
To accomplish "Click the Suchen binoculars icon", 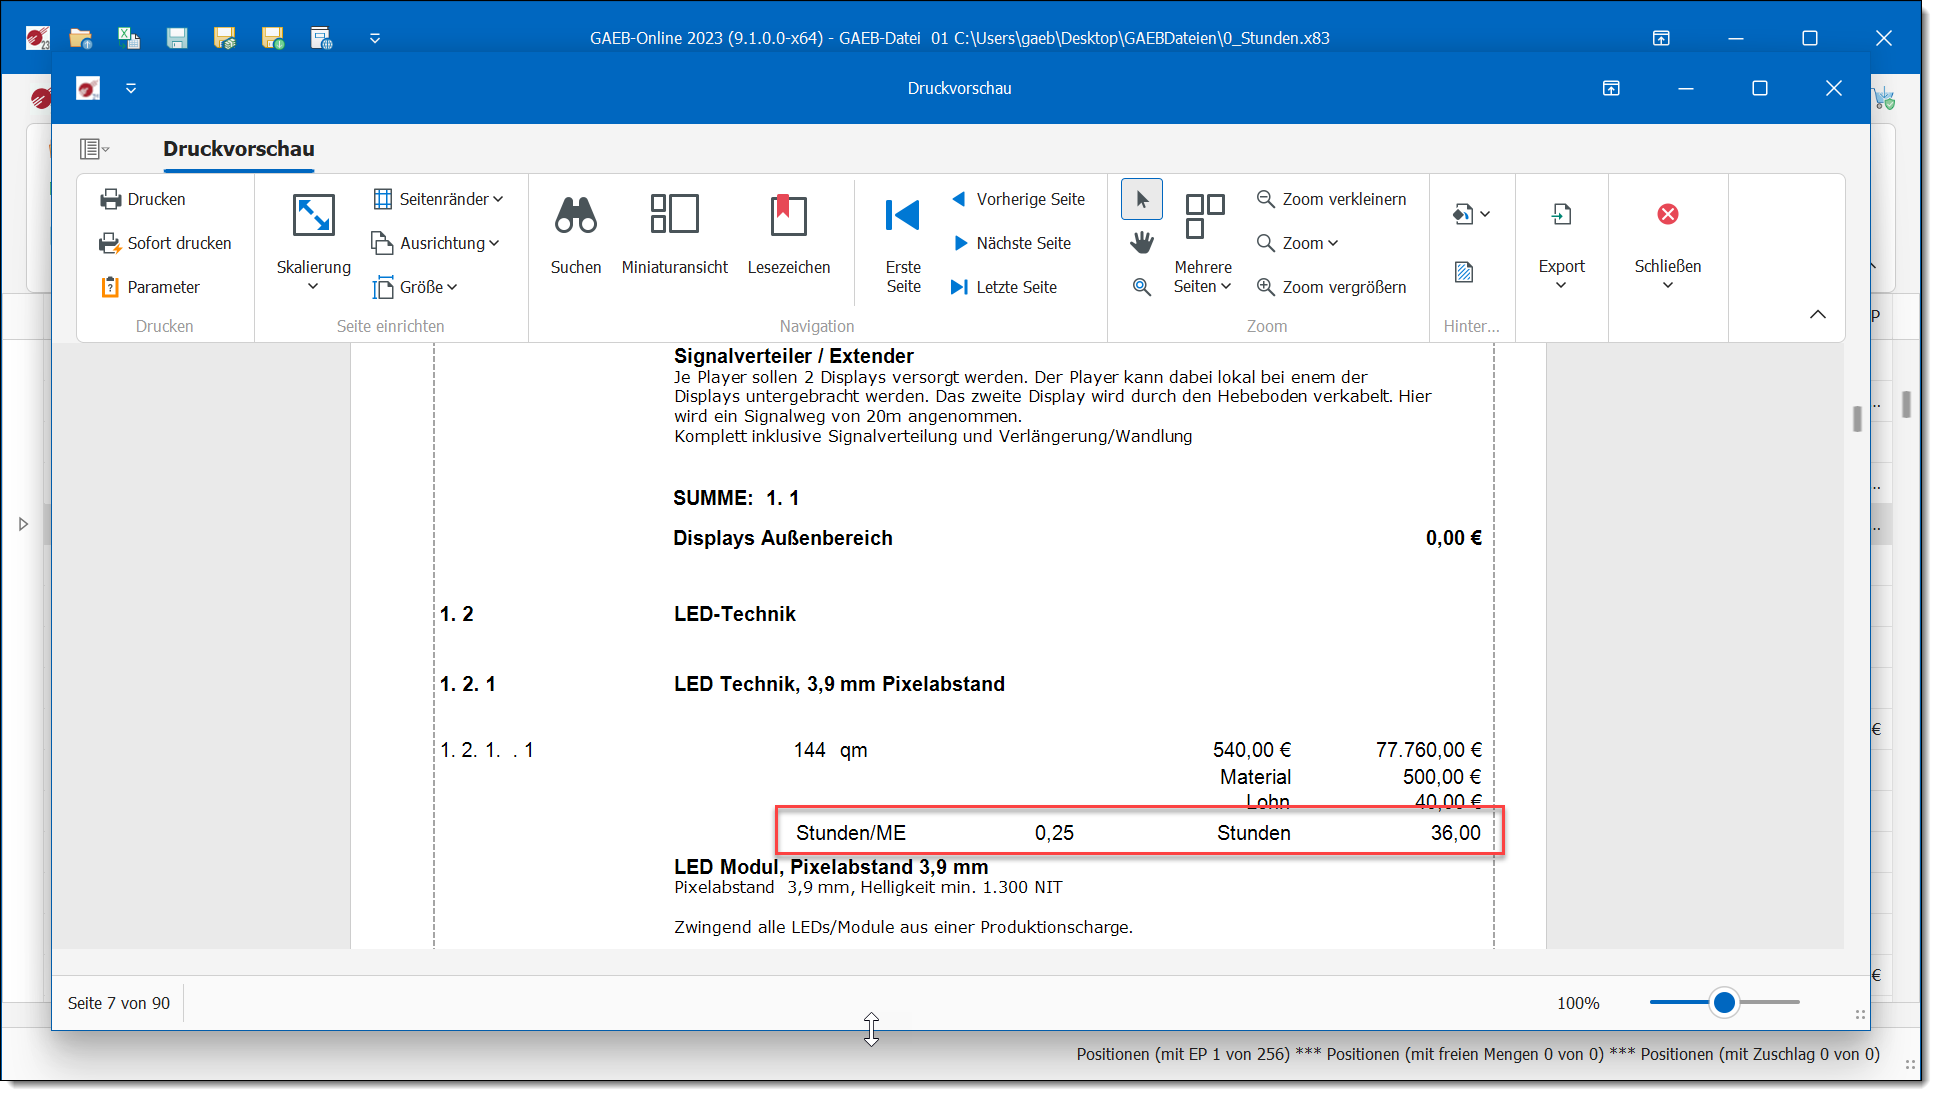I will 576,216.
